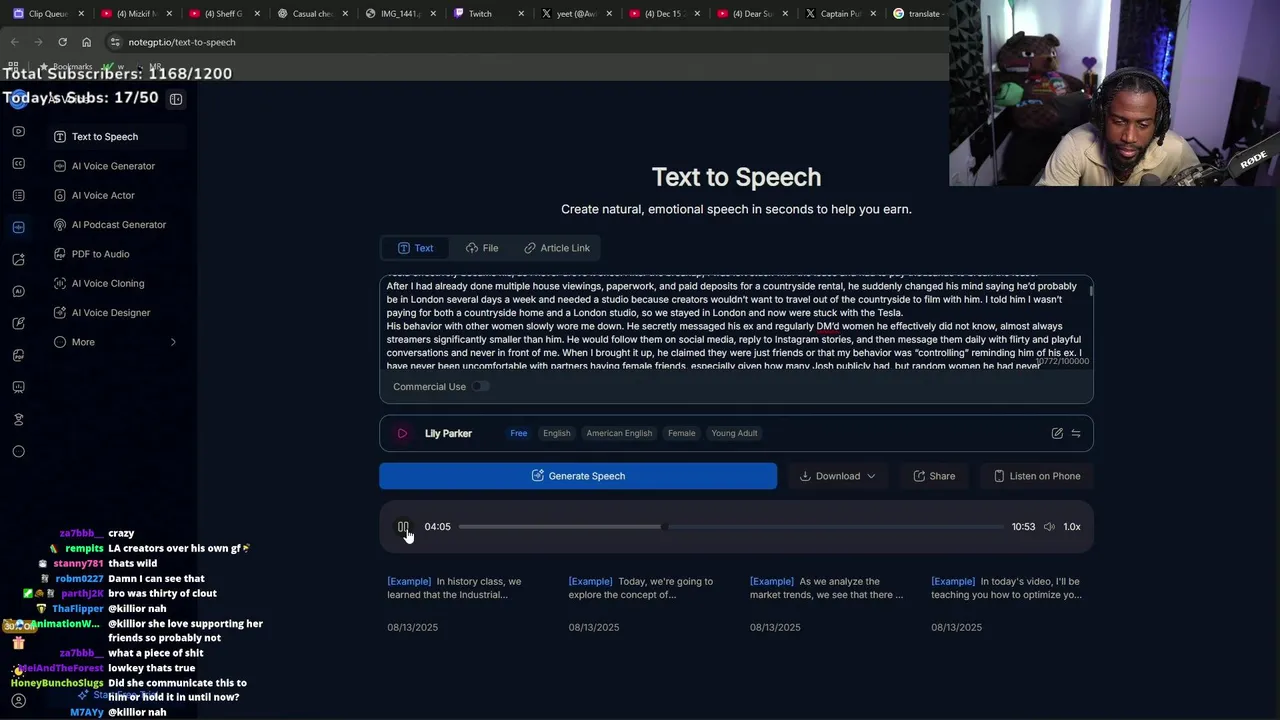
Task: Switch to the Article Link tab
Action: [557, 248]
